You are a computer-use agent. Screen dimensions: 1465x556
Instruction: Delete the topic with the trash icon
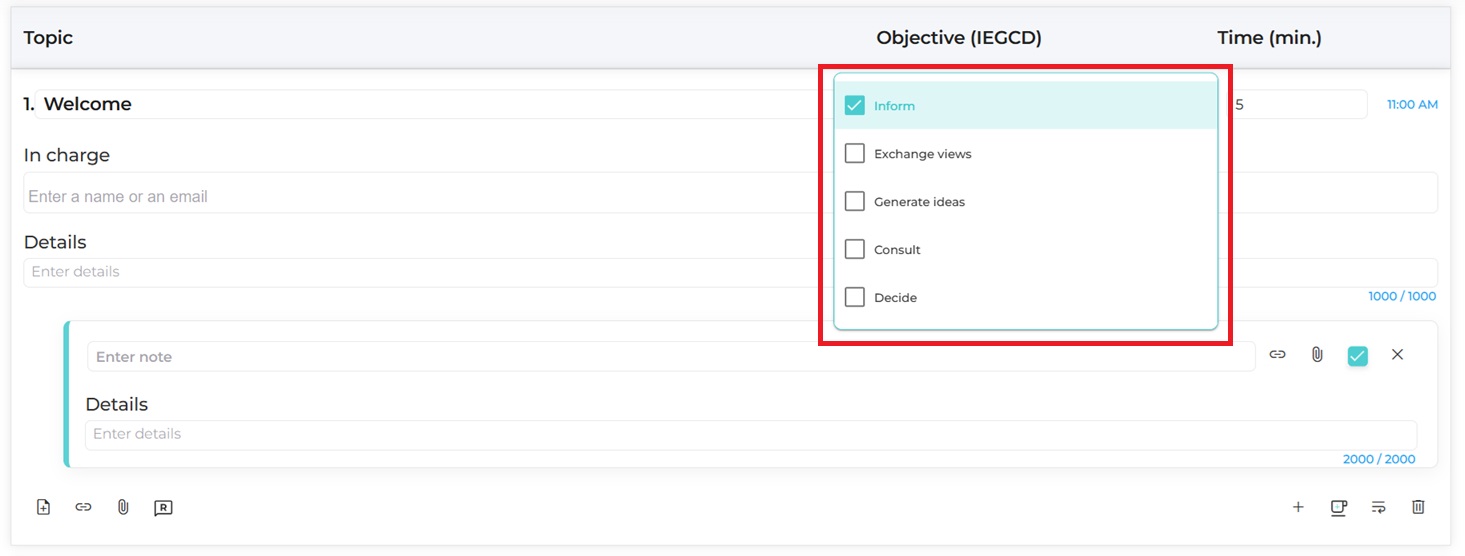coord(1418,507)
